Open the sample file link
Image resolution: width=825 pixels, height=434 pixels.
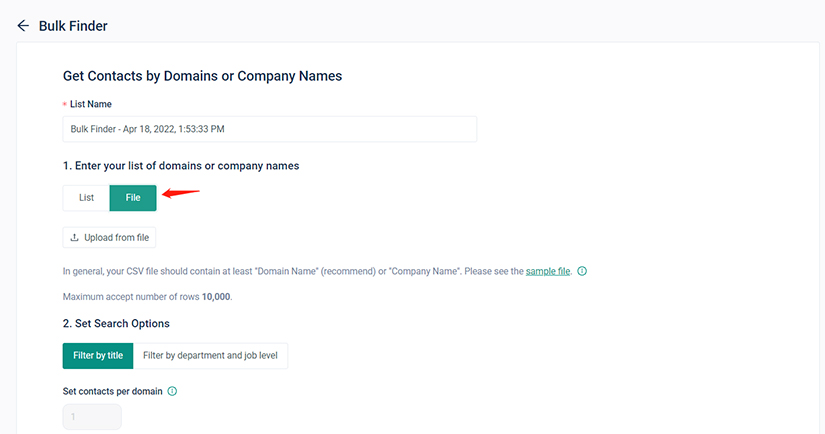coord(548,271)
